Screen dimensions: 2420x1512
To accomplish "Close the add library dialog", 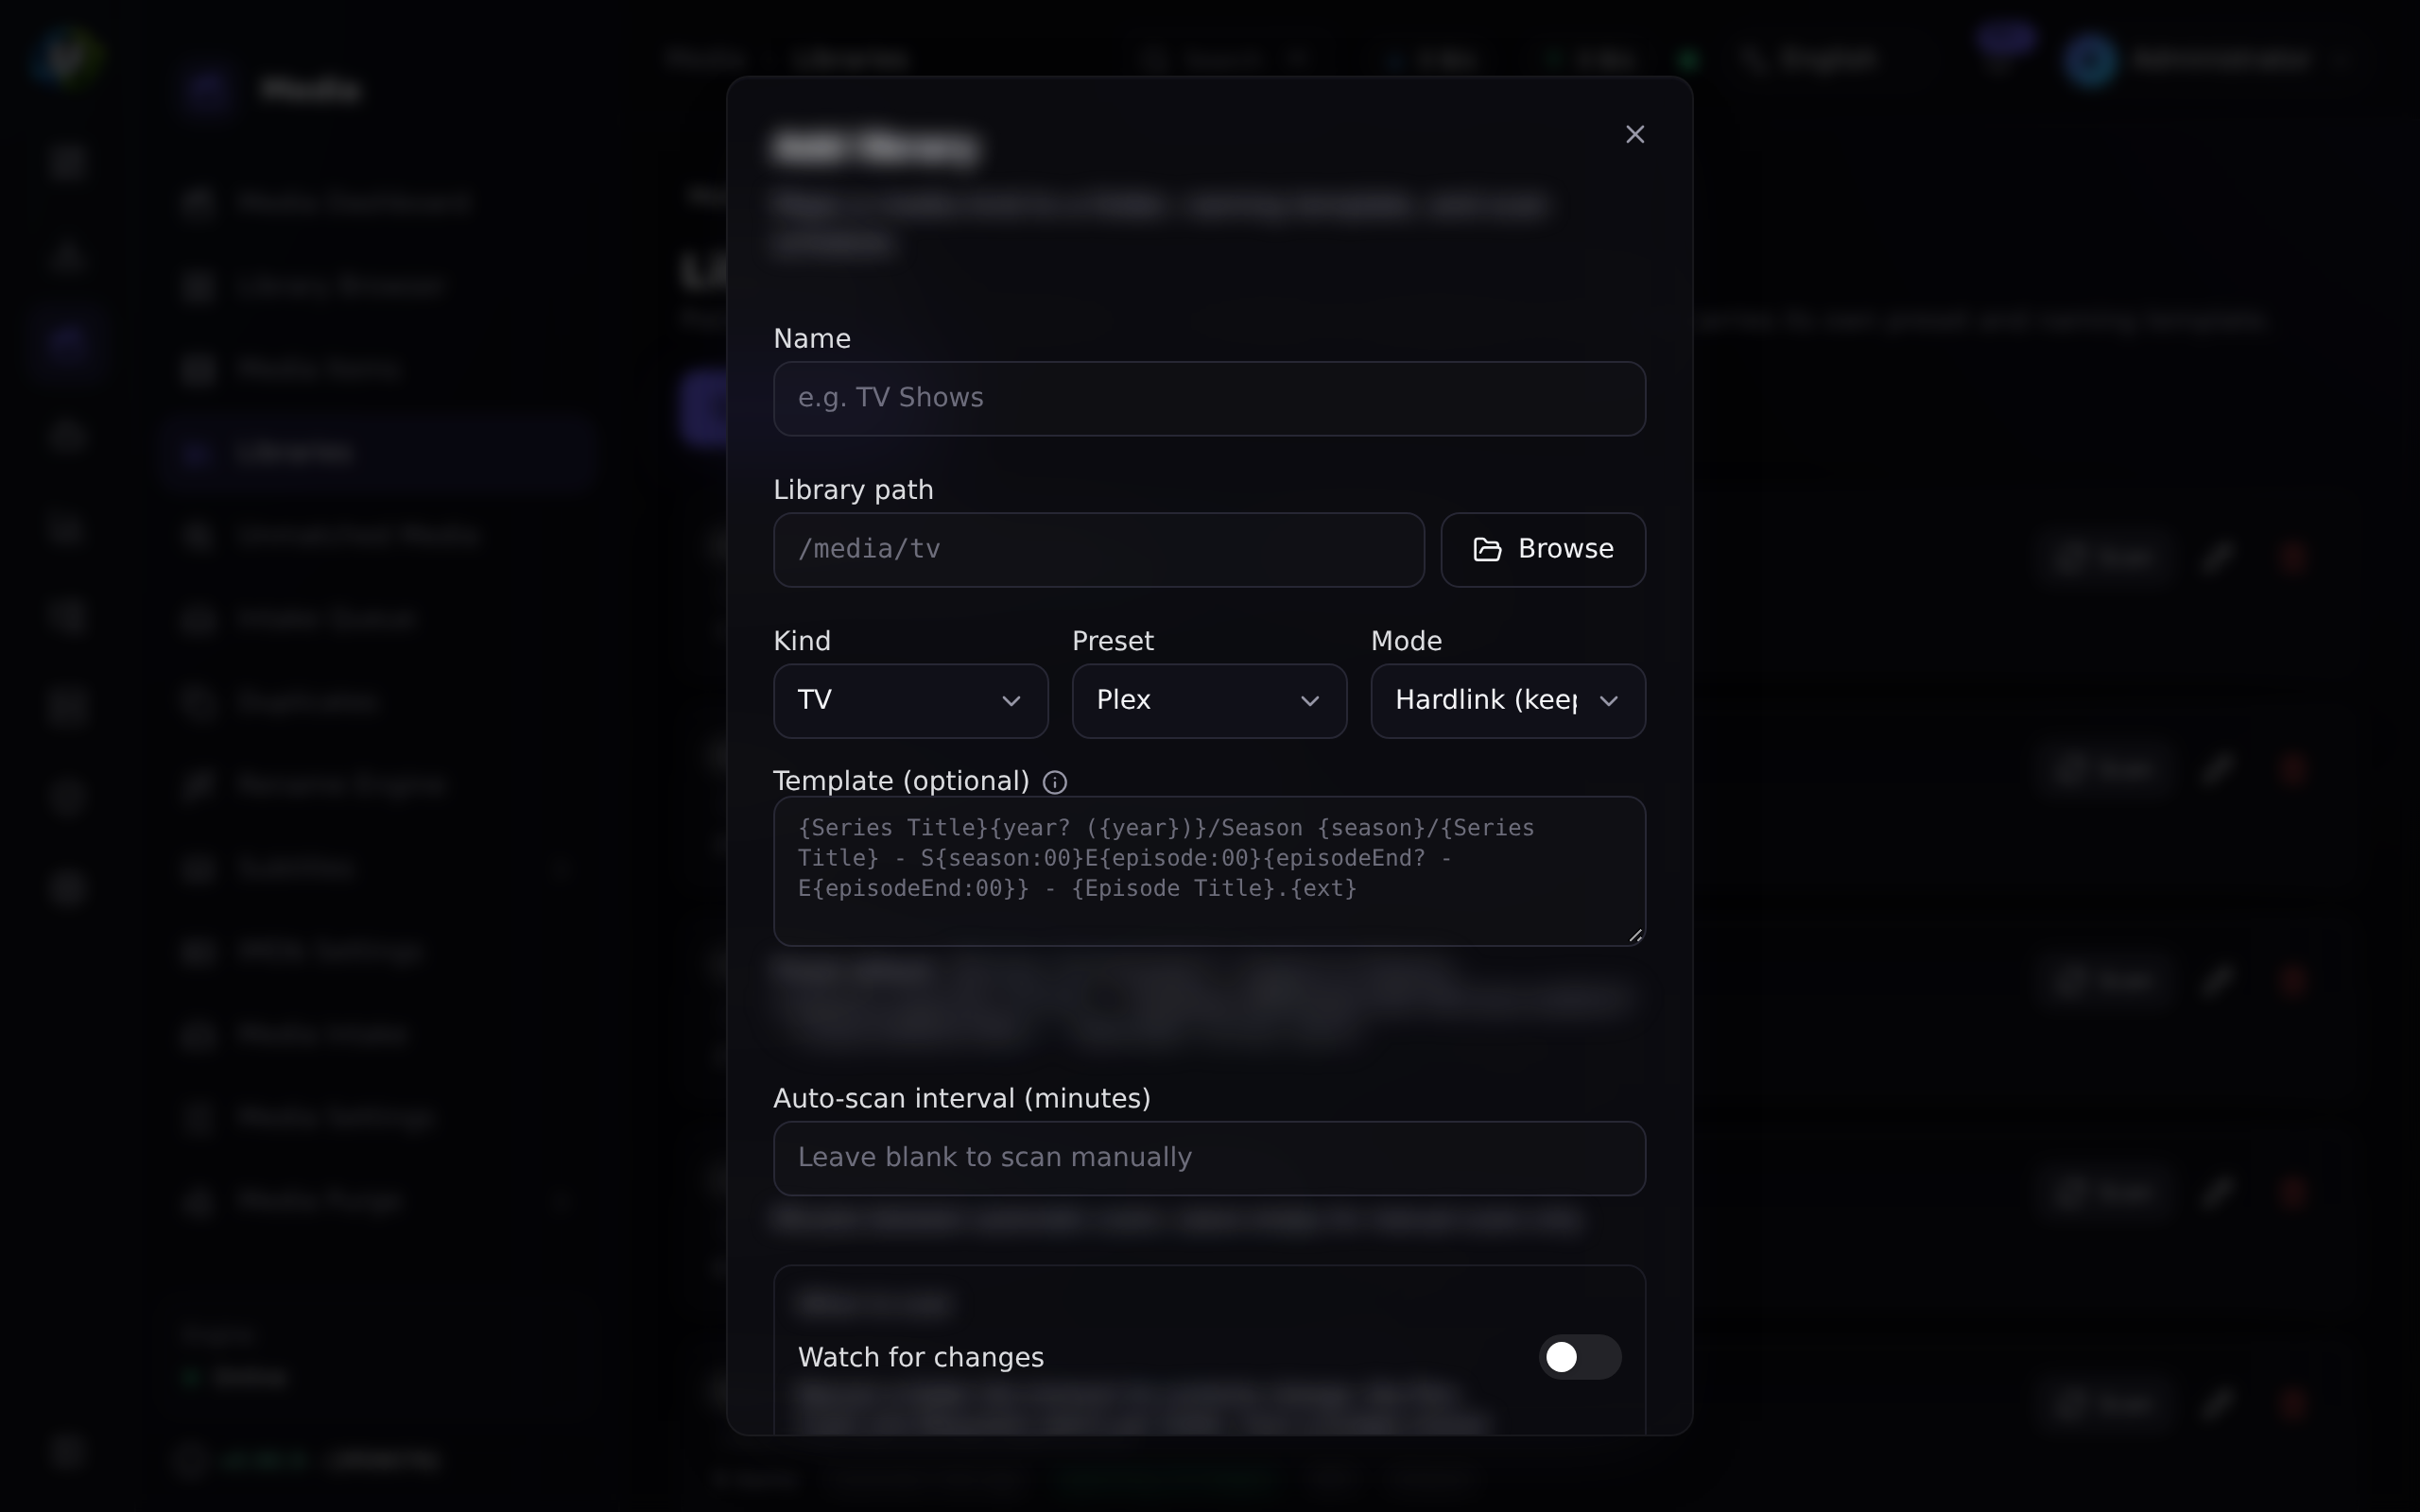I will coord(1635,134).
